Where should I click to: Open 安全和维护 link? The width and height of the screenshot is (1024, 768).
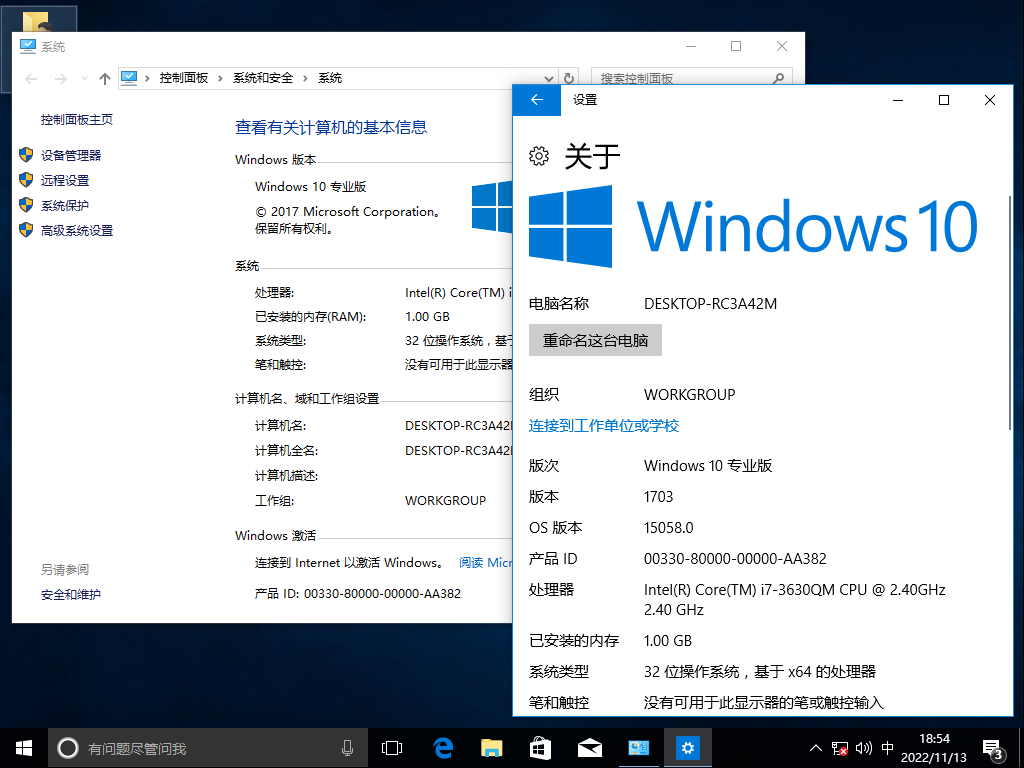[71, 595]
